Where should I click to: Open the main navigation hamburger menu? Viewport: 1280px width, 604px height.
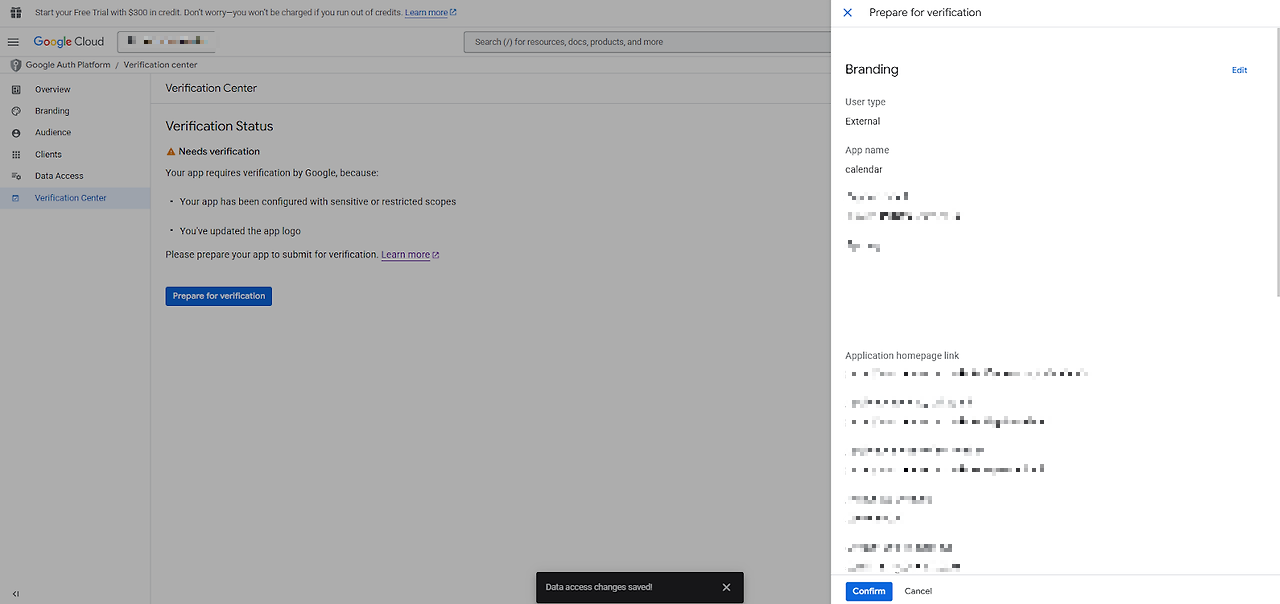click(x=14, y=42)
